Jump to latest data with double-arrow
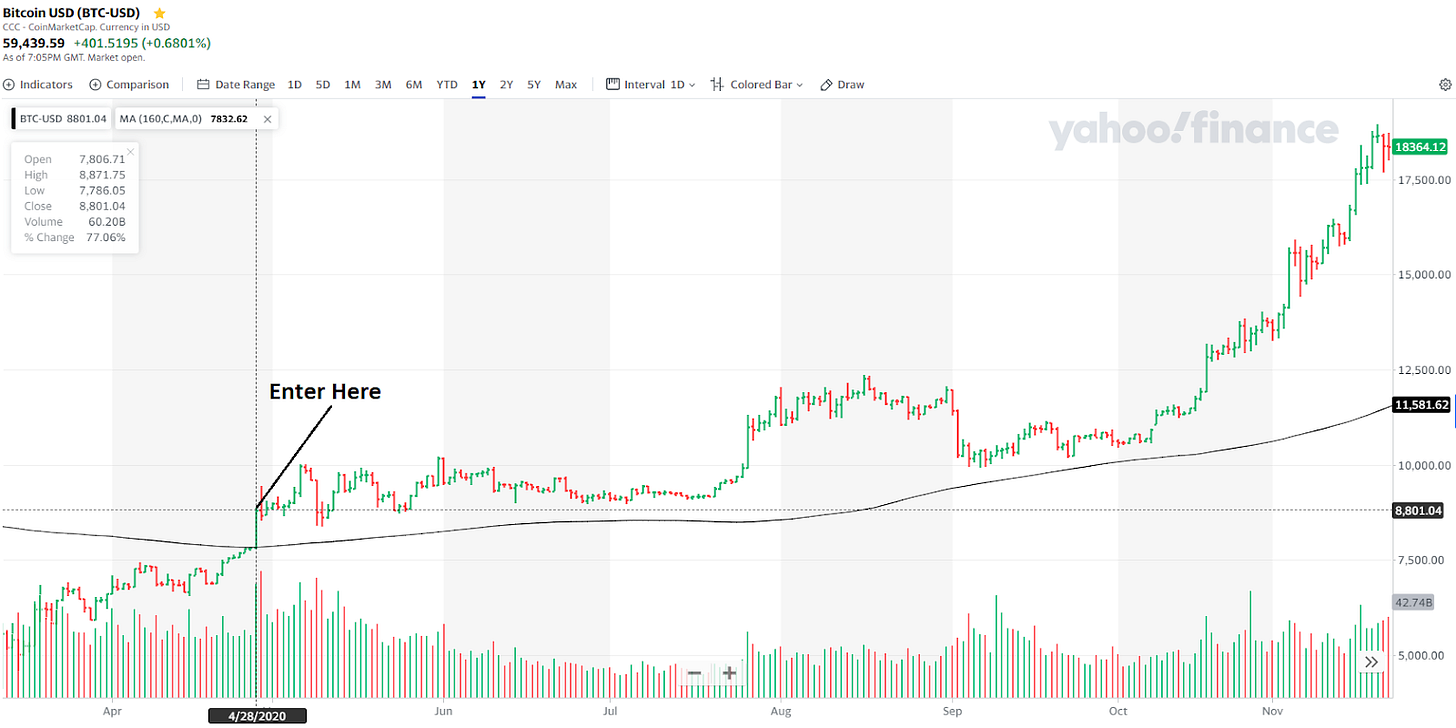1456x728 pixels. [x=1371, y=661]
